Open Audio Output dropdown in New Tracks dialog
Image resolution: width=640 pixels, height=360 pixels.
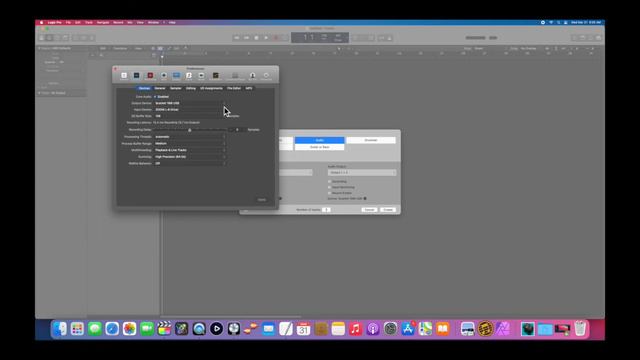[x=362, y=173]
